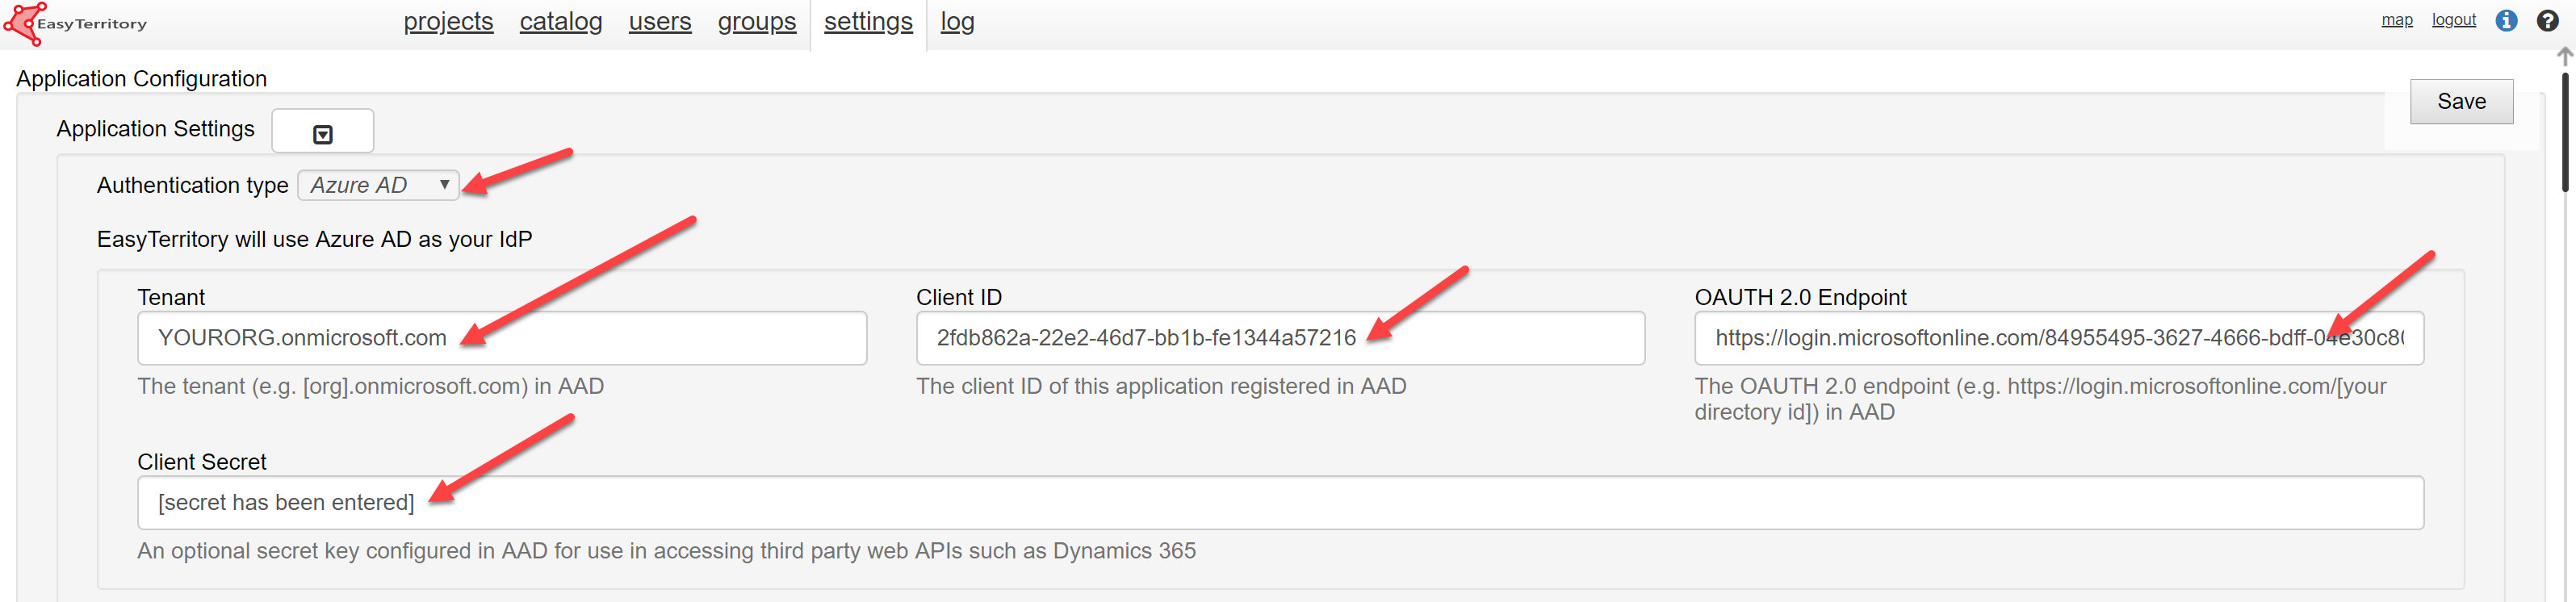Click the scroll-up arrow icon
The image size is (2576, 602).
[x=2564, y=56]
